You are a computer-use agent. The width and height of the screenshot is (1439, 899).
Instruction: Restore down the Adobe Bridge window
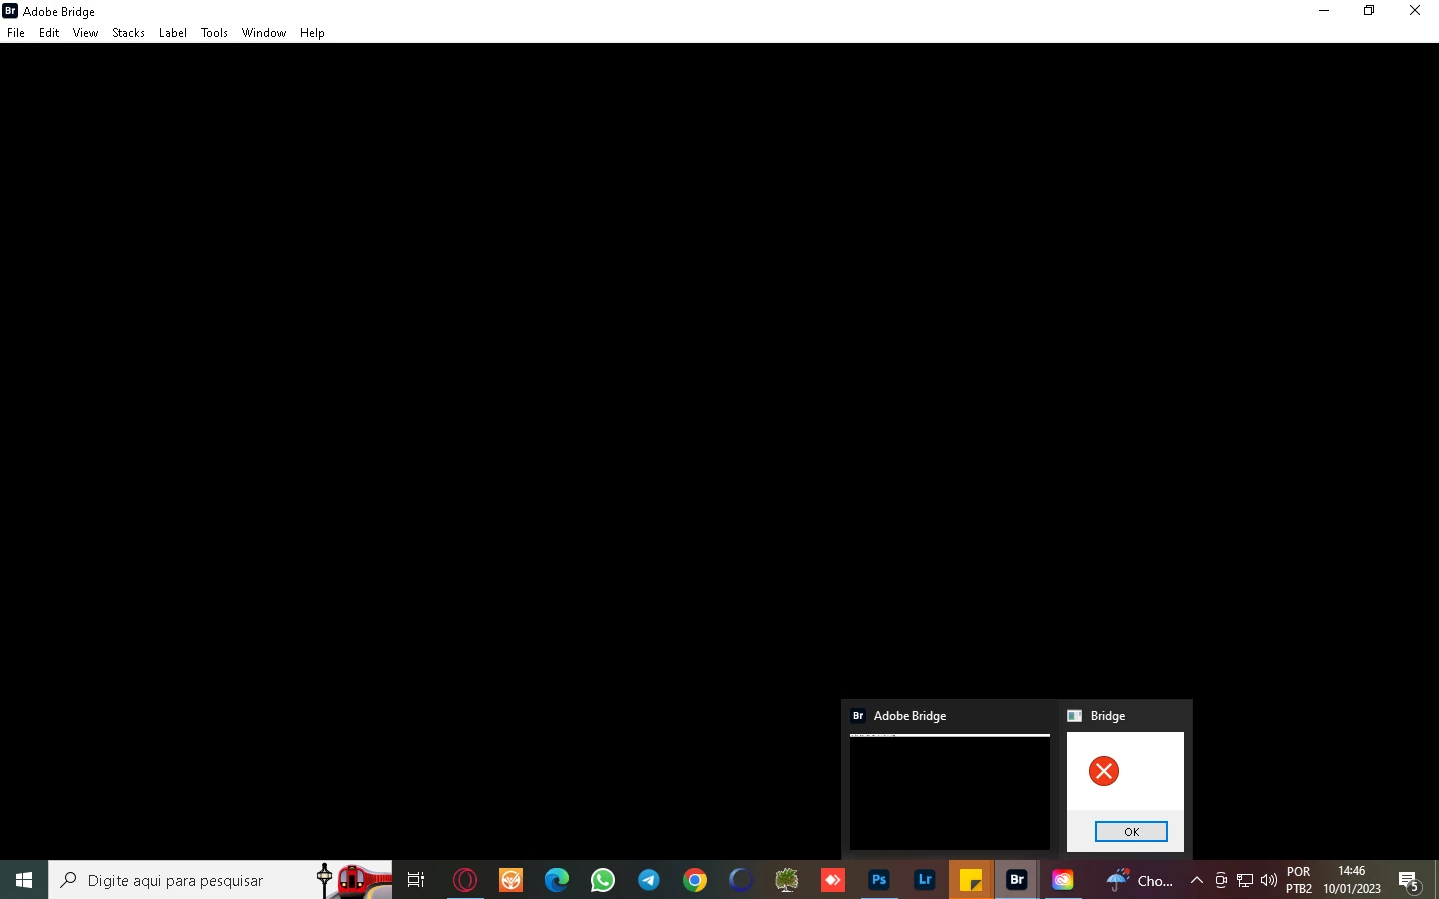coord(1369,11)
